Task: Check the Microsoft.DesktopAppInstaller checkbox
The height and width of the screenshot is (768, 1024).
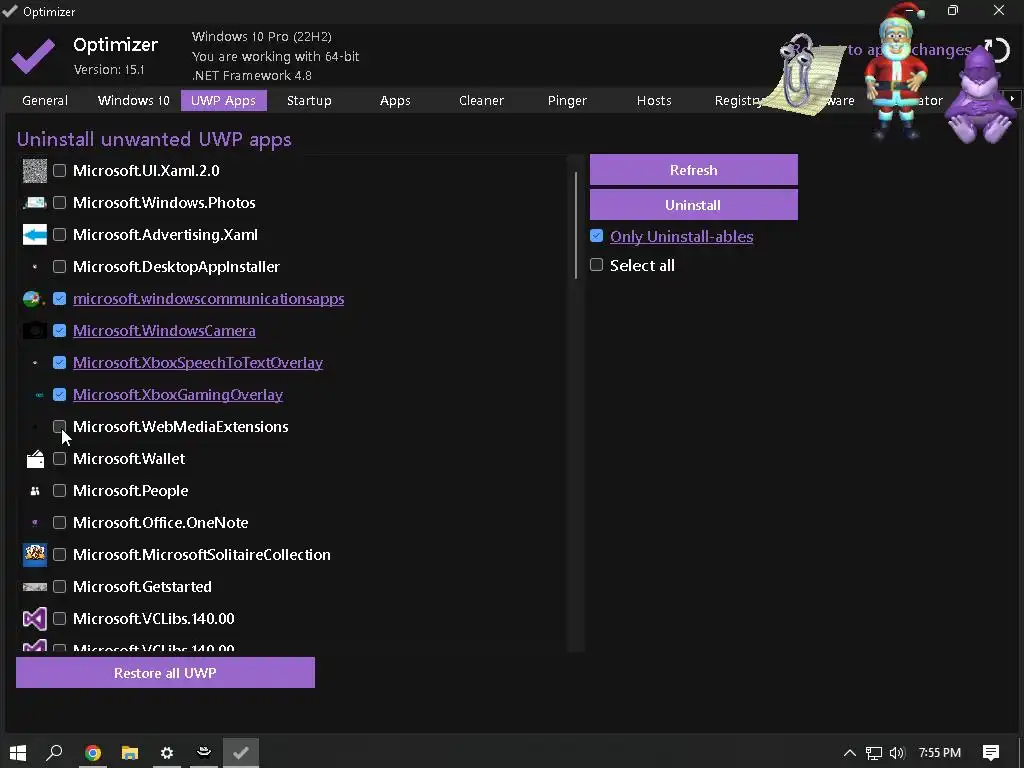Action: [x=59, y=266]
